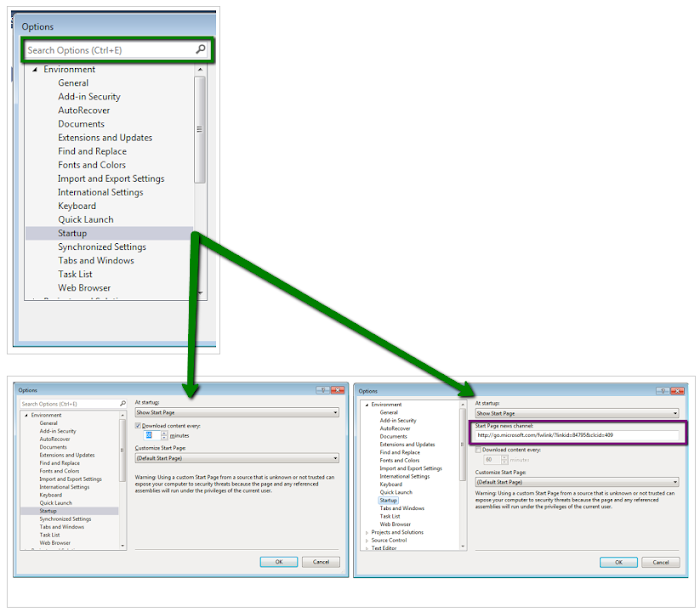This screenshot has width=700, height=612.
Task: Select Synchronized Settings in large top window
Action: pos(102,247)
